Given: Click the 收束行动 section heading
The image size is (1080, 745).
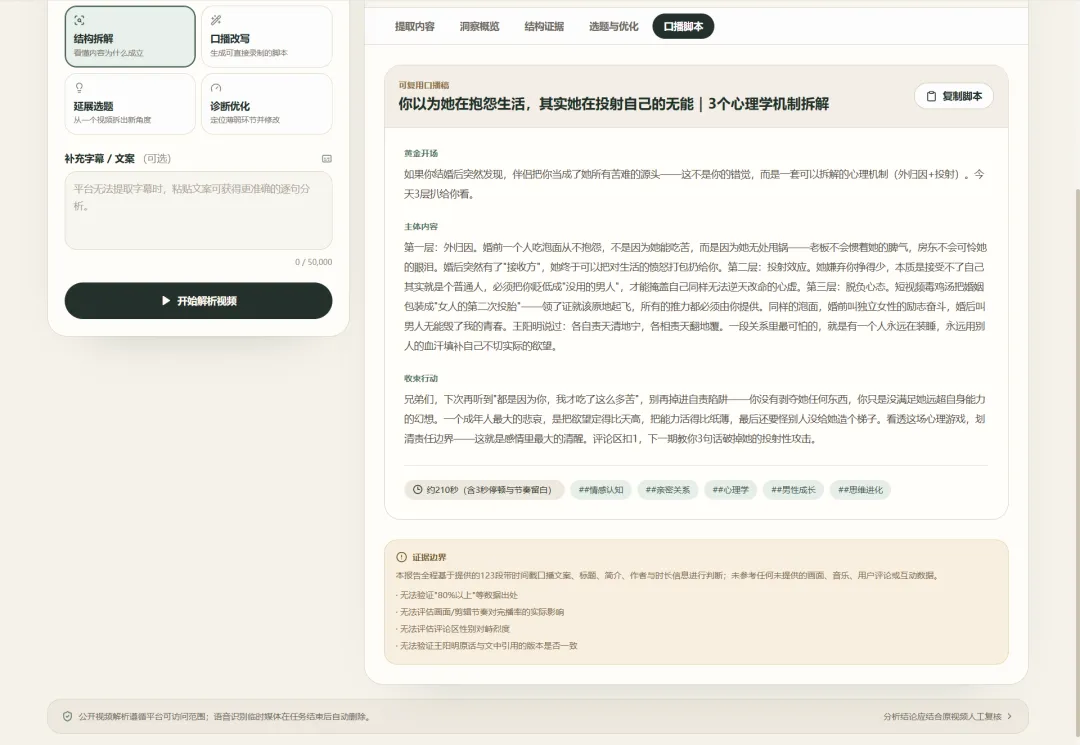Looking at the screenshot, I should 421,378.
